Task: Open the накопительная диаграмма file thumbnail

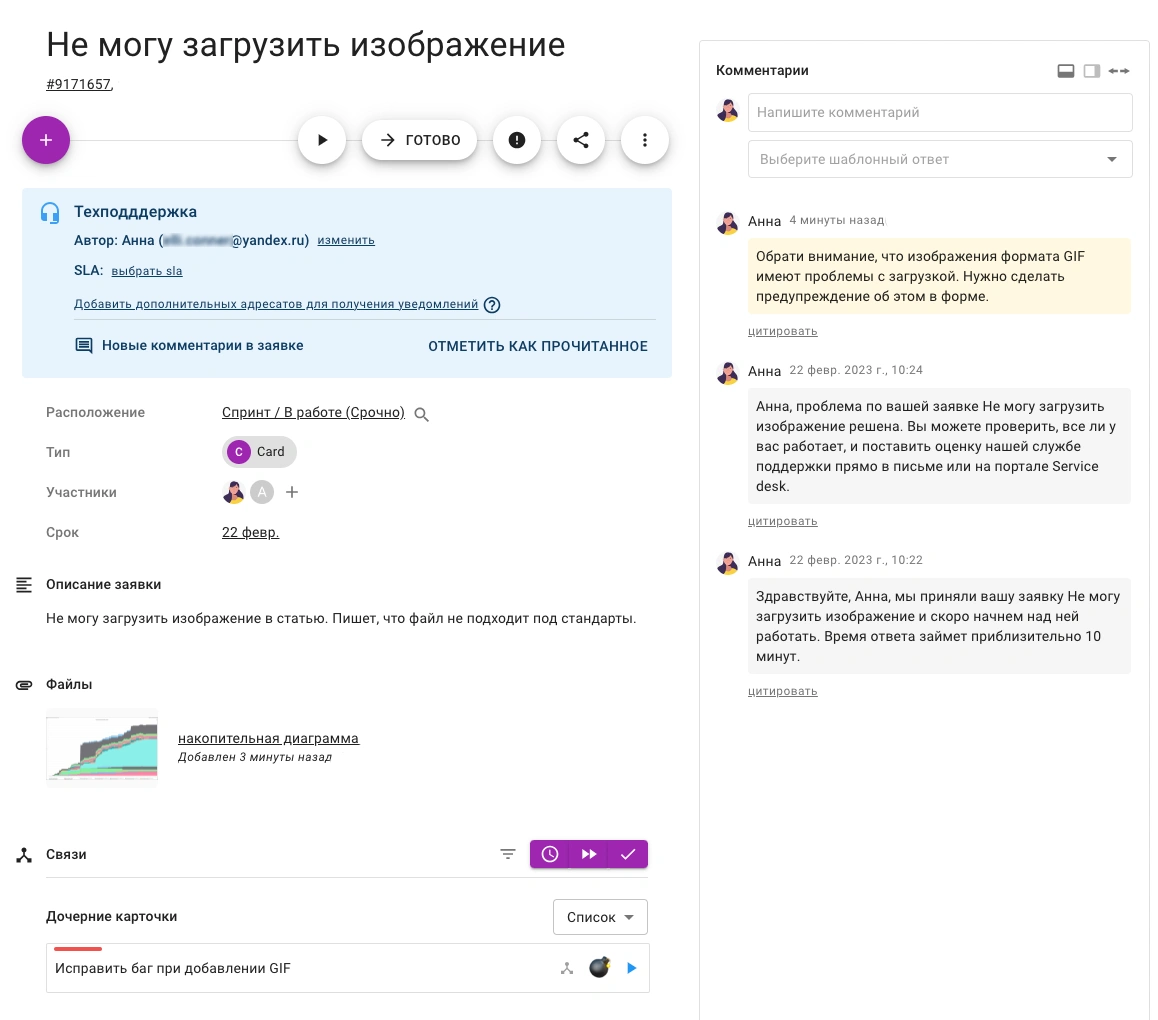Action: (102, 747)
